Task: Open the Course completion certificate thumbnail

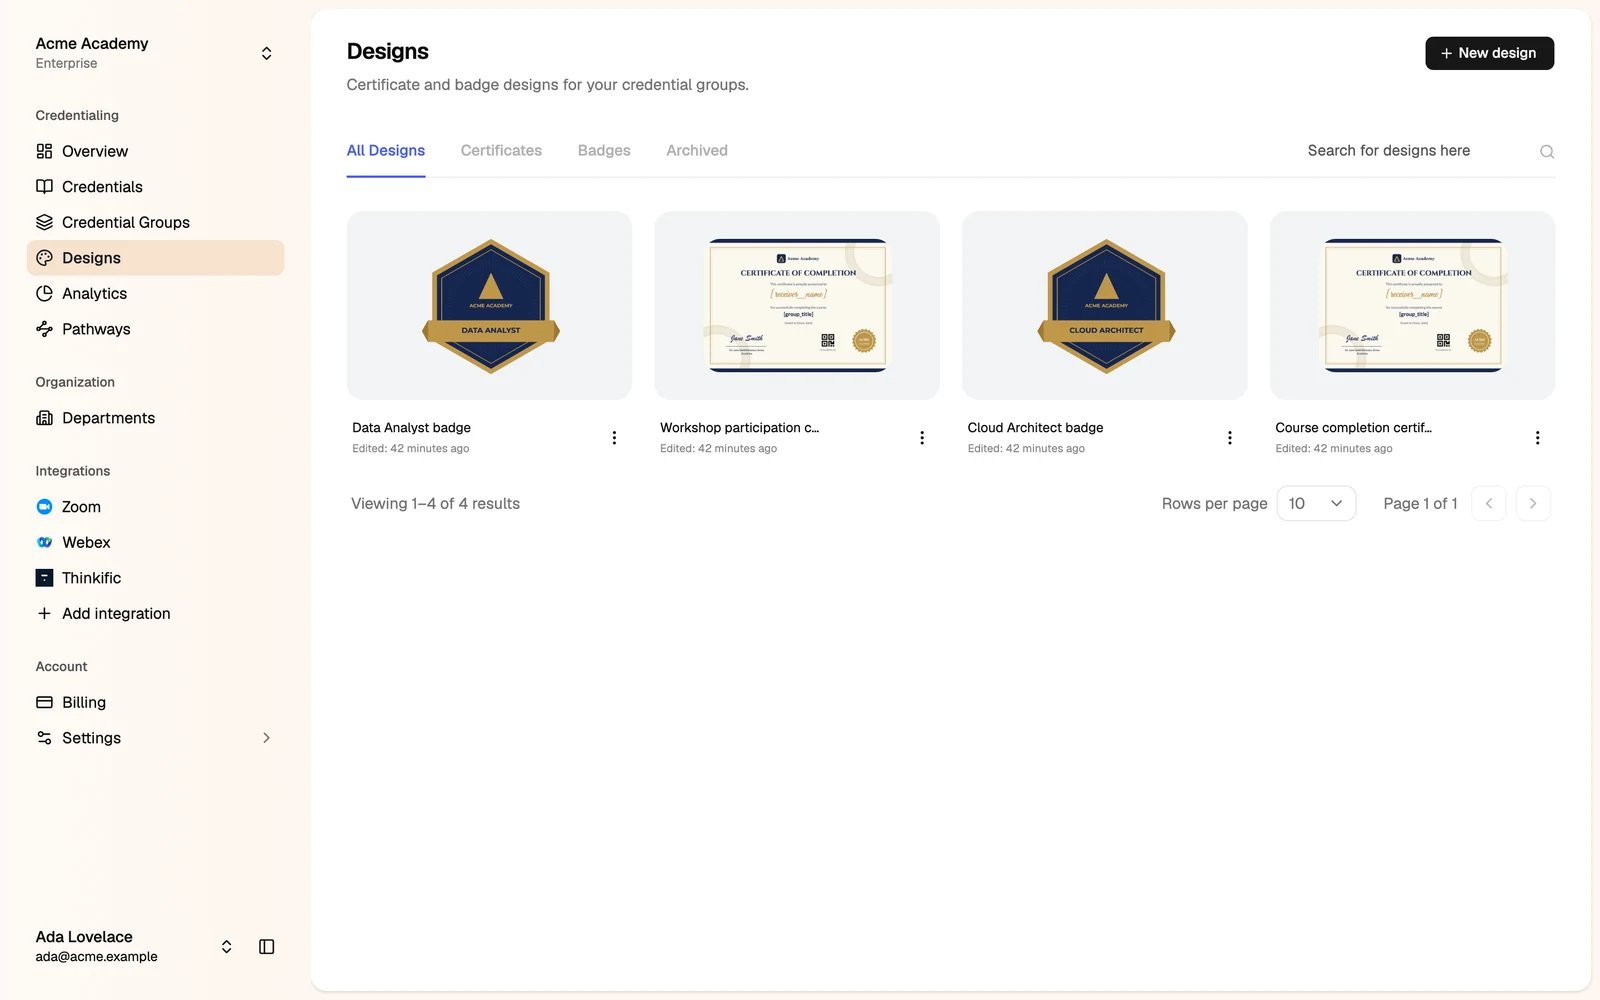Action: [x=1412, y=305]
